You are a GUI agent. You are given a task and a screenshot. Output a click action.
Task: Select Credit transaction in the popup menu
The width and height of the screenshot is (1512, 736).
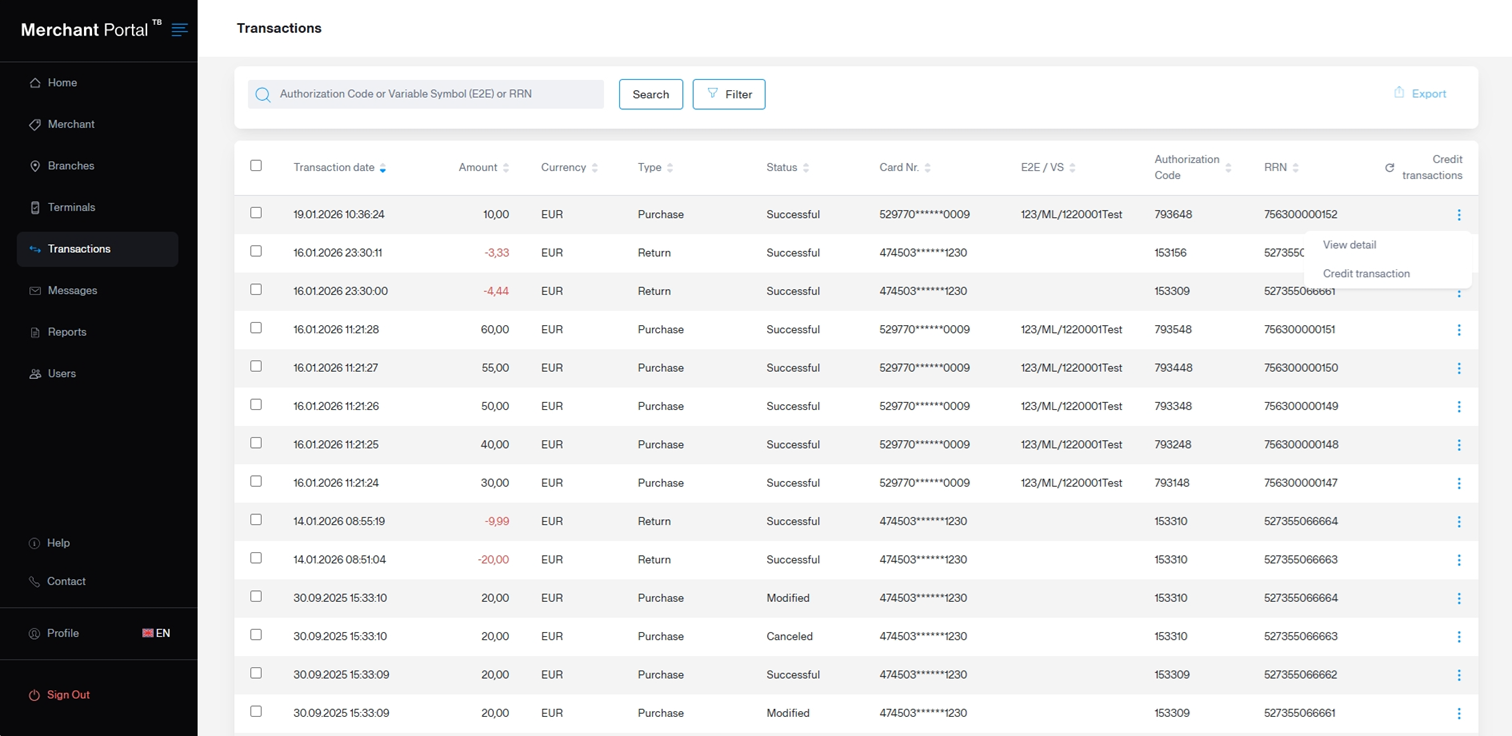click(1366, 274)
